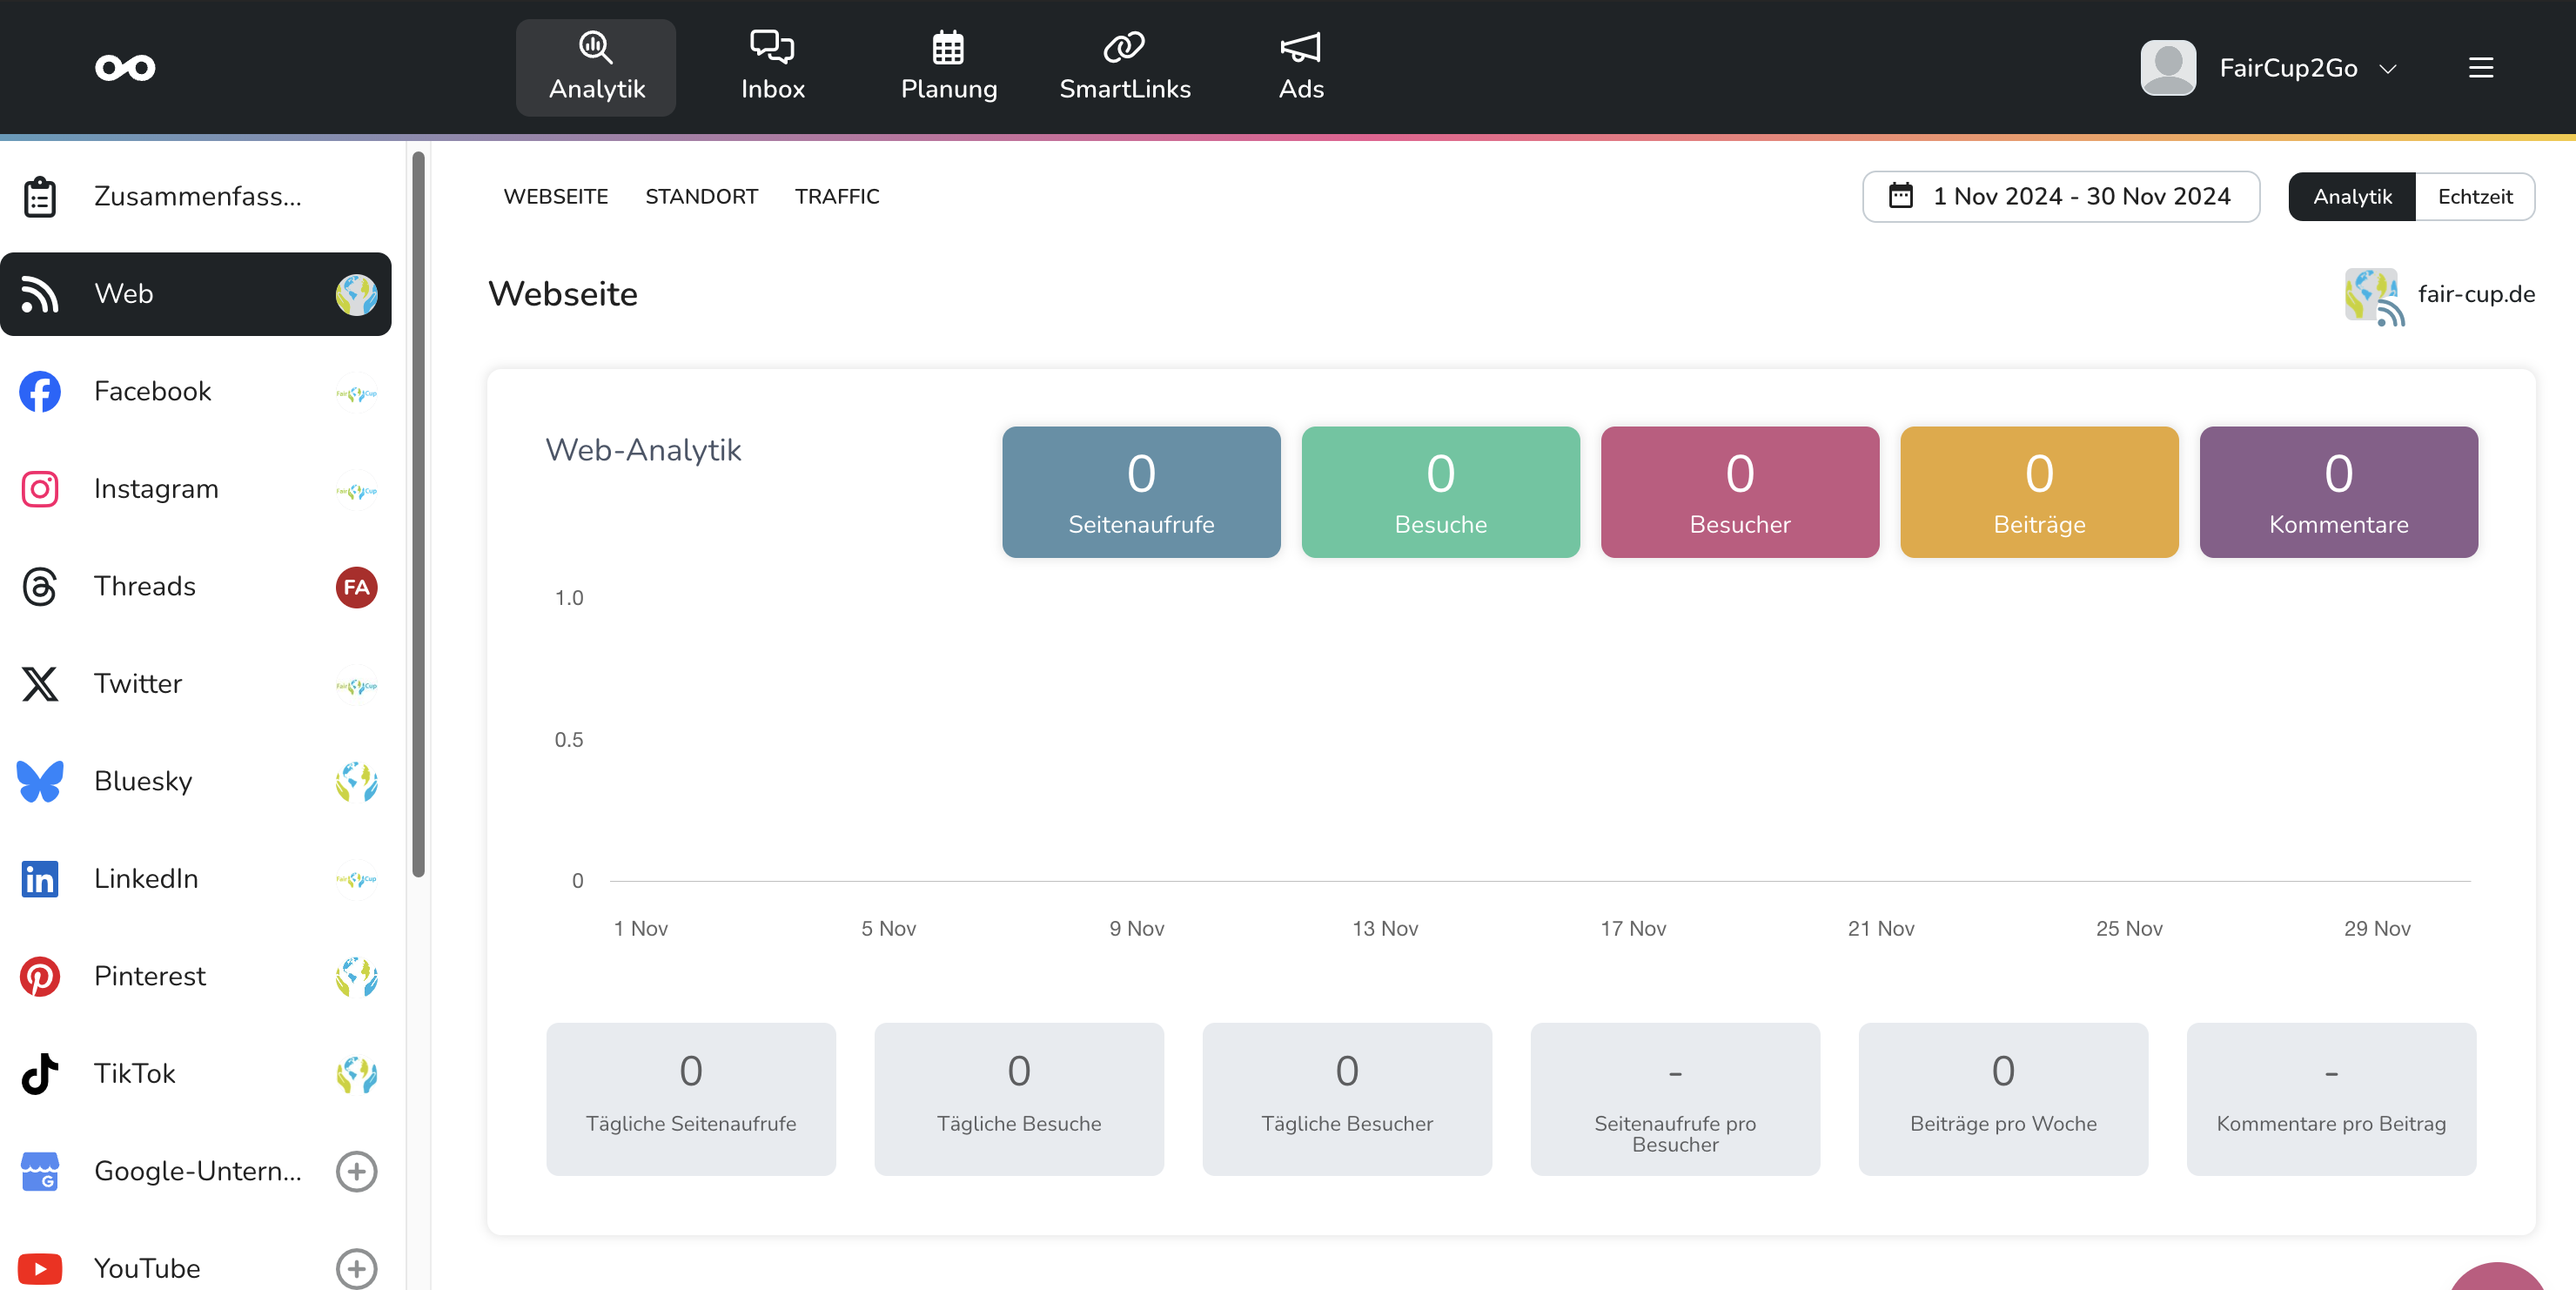
Task: Click the Facebook icon in sidebar
Action: [x=40, y=391]
